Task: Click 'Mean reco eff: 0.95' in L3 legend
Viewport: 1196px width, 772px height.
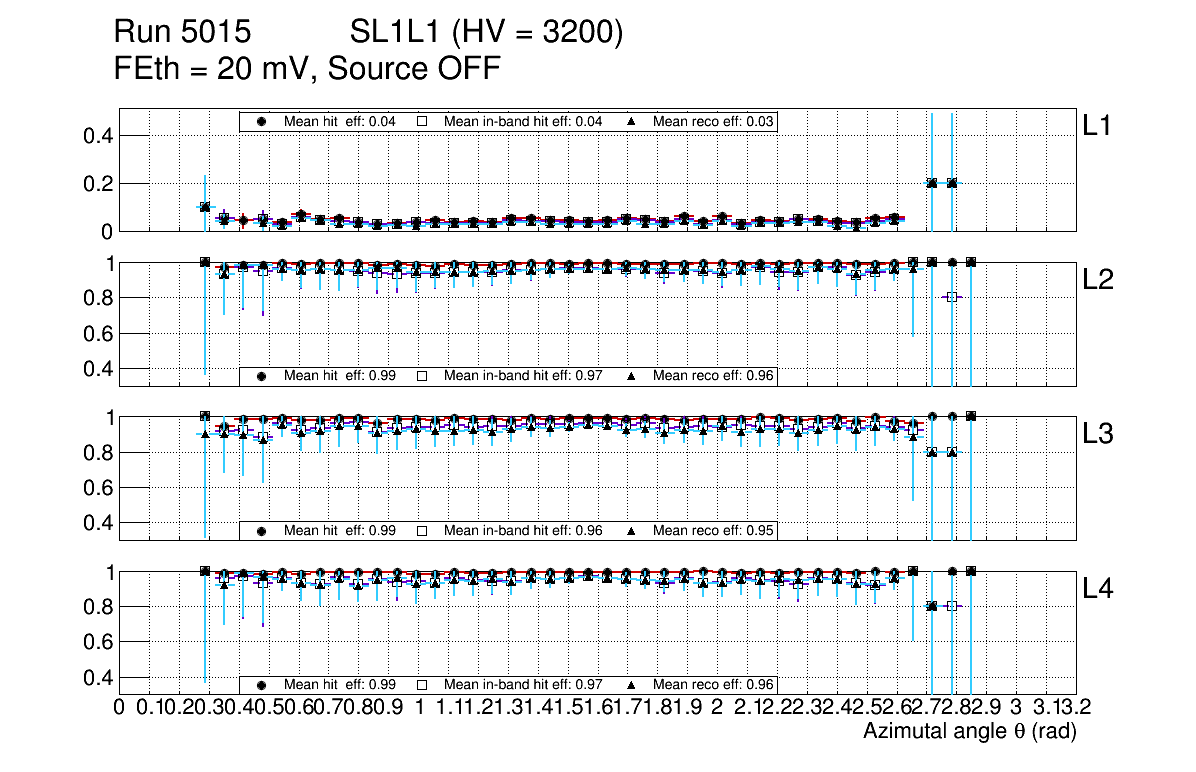Action: coord(713,530)
